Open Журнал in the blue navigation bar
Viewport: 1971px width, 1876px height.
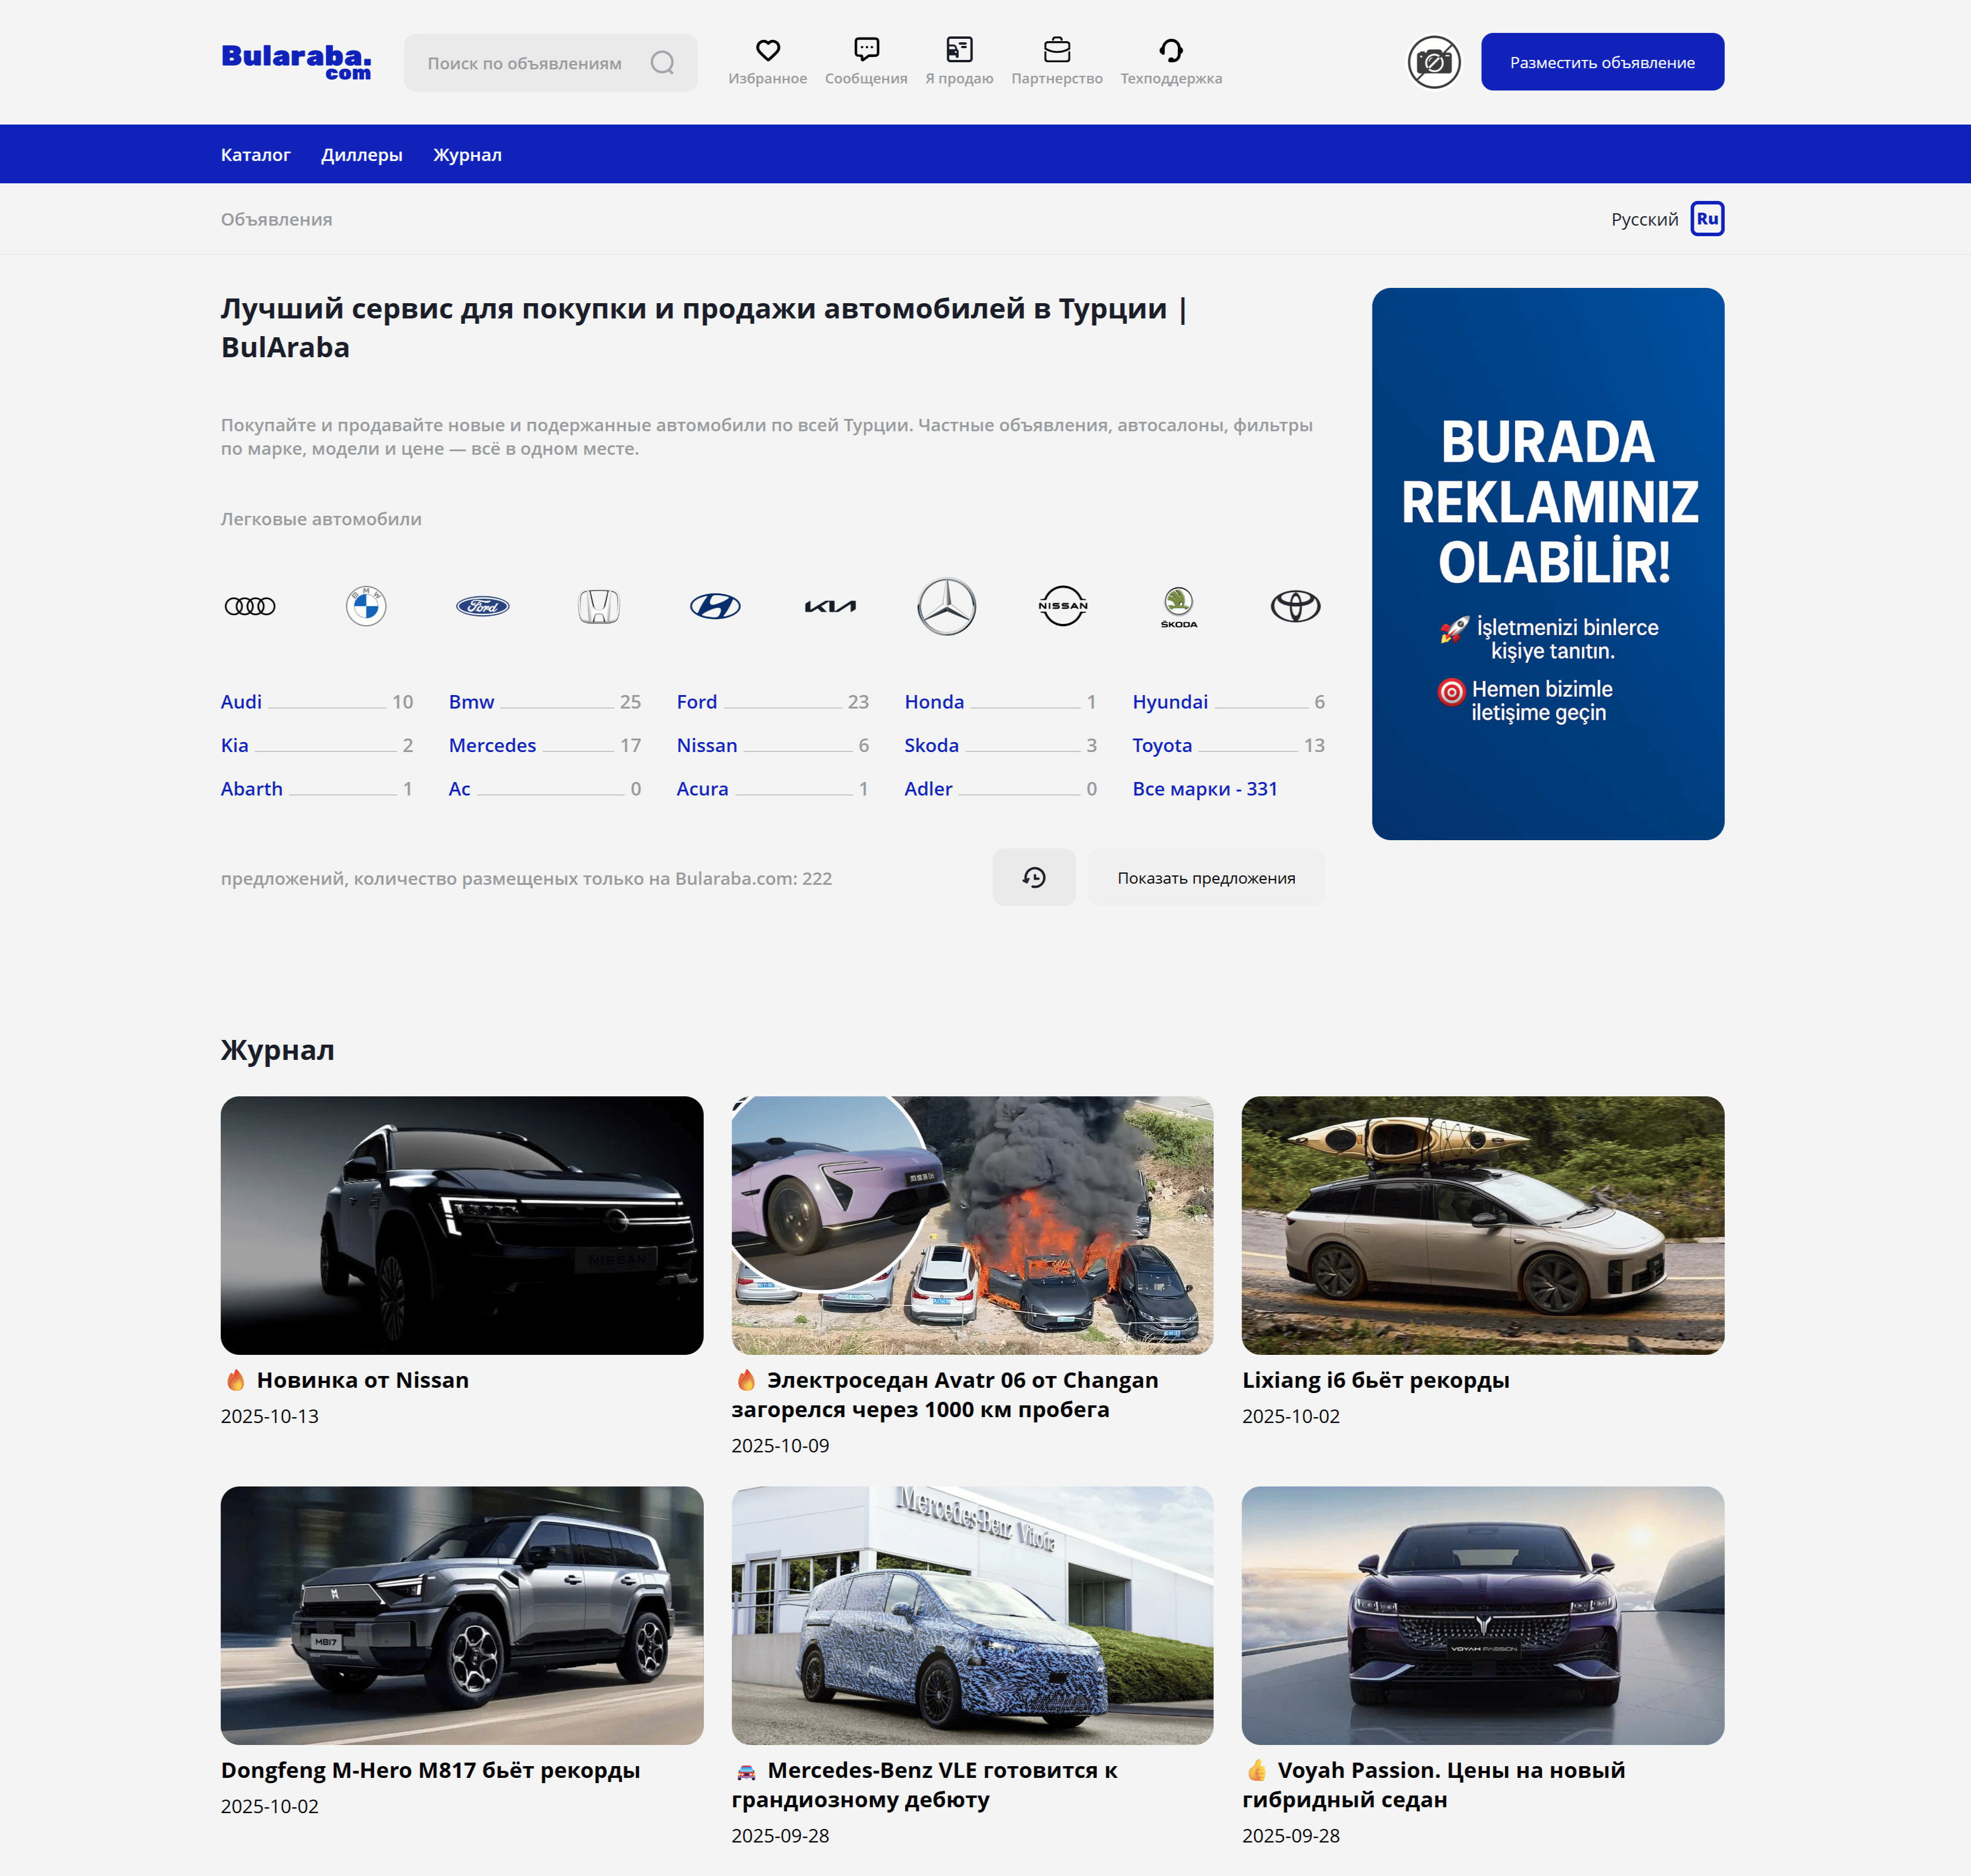pos(467,155)
